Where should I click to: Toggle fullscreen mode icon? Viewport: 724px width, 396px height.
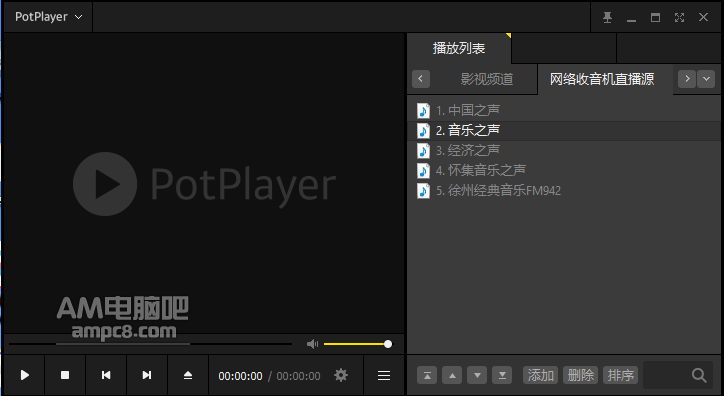click(679, 18)
